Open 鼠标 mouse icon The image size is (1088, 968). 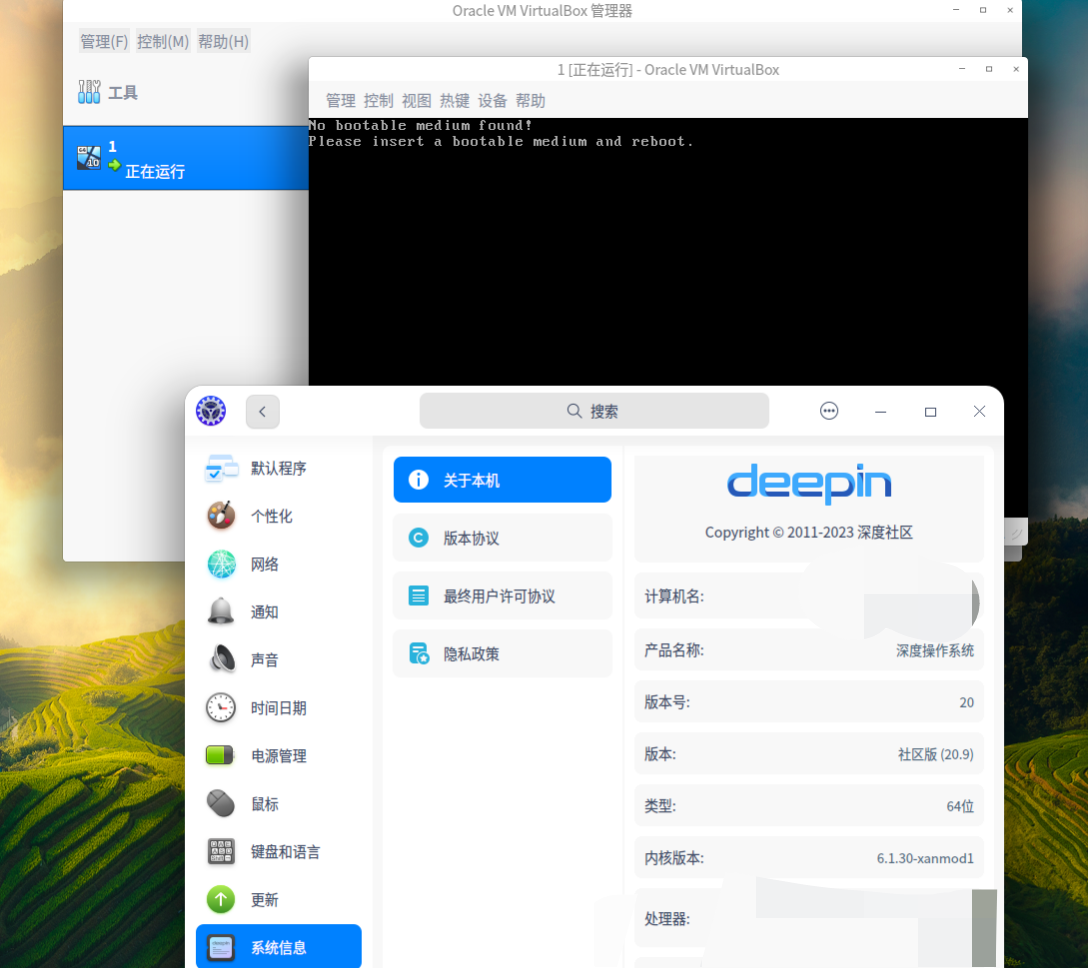221,804
